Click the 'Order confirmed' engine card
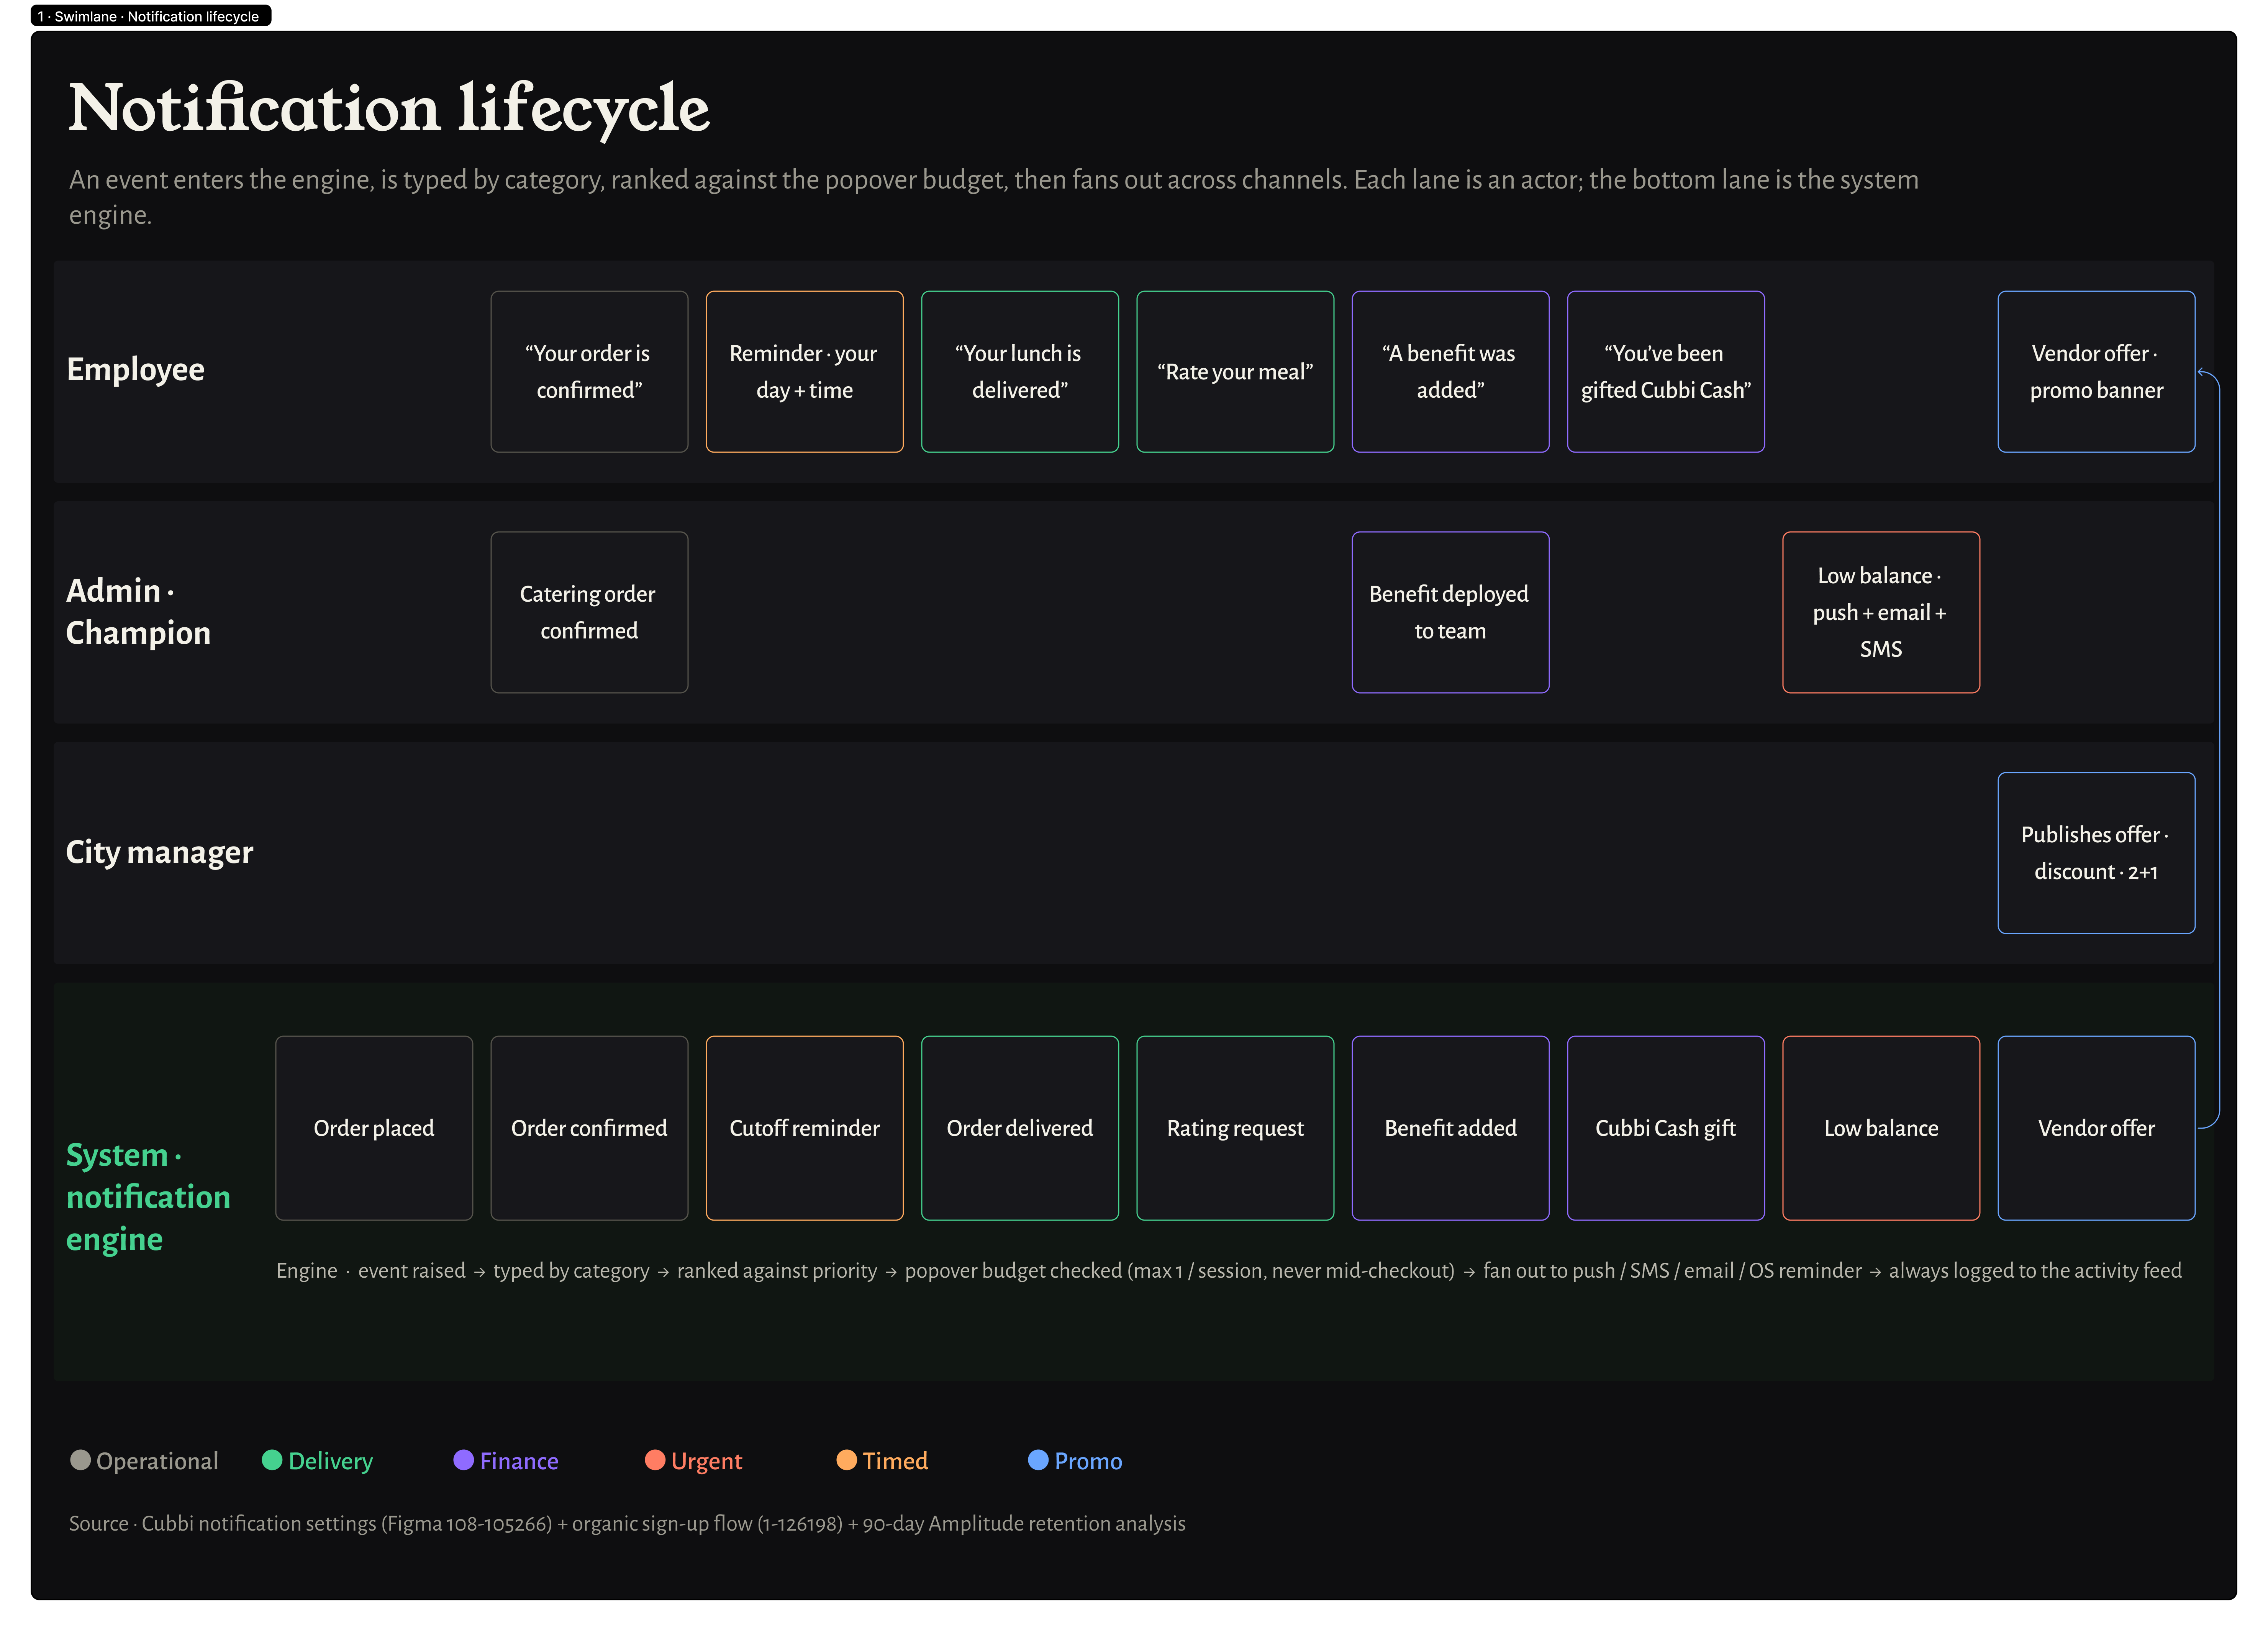Image resolution: width=2268 pixels, height=1631 pixels. pyautogui.click(x=589, y=1128)
